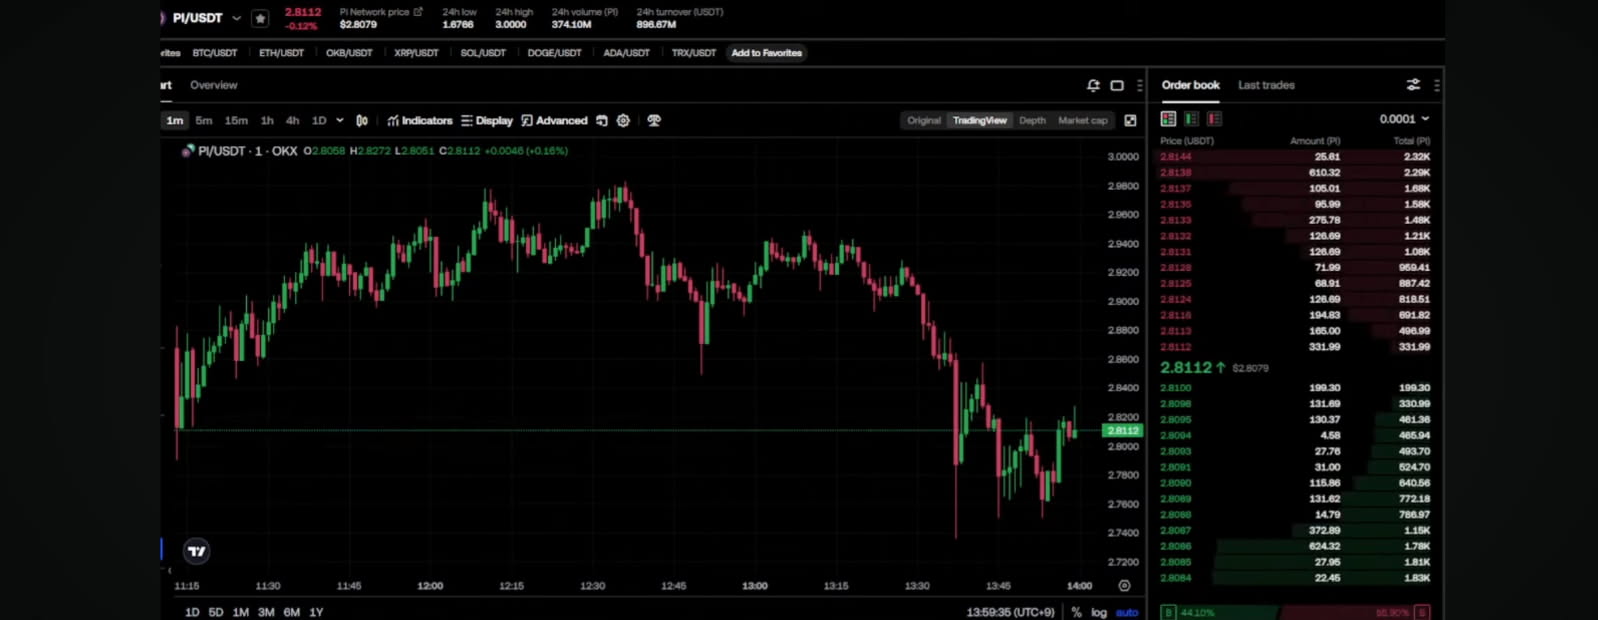
Task: Set chart range to 1D
Action: point(192,612)
